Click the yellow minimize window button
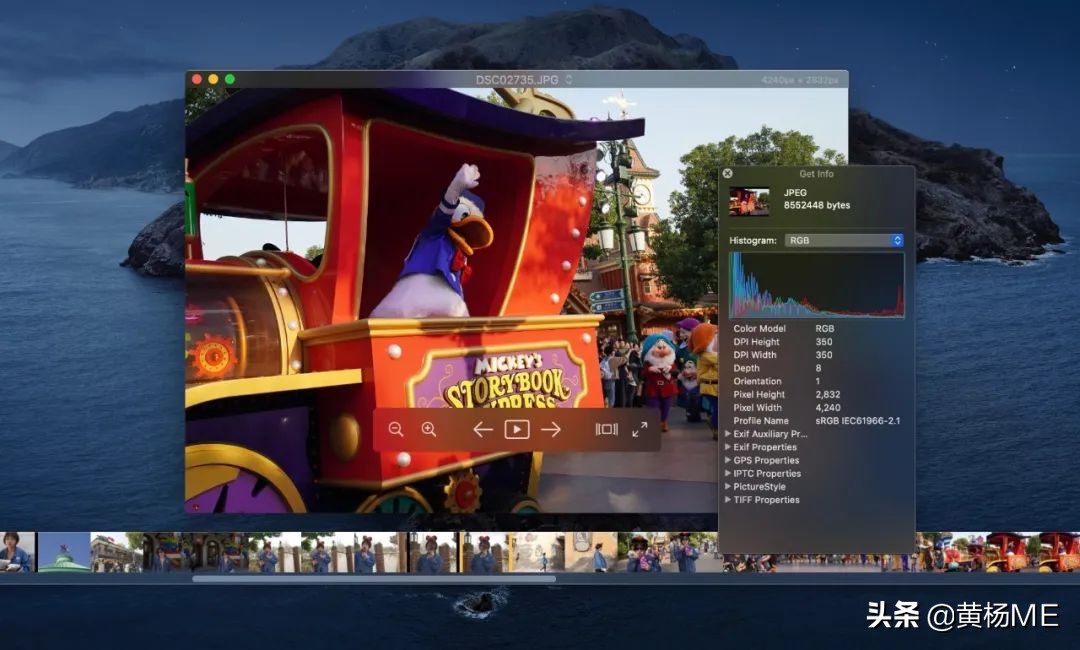This screenshot has width=1080, height=650. tap(214, 79)
